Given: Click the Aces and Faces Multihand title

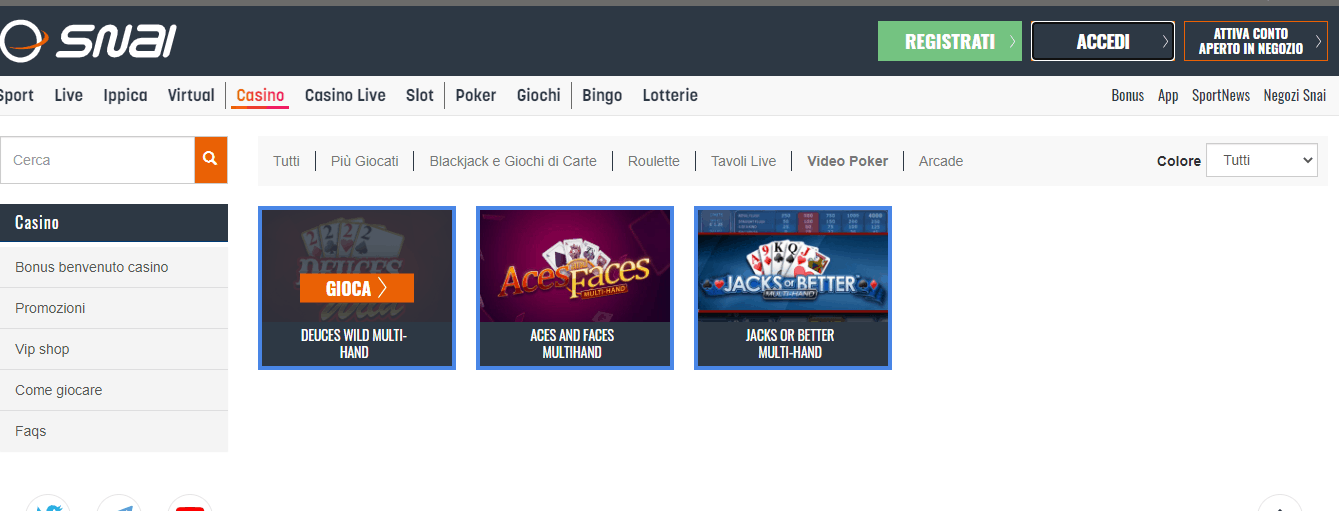Looking at the screenshot, I should pos(572,344).
